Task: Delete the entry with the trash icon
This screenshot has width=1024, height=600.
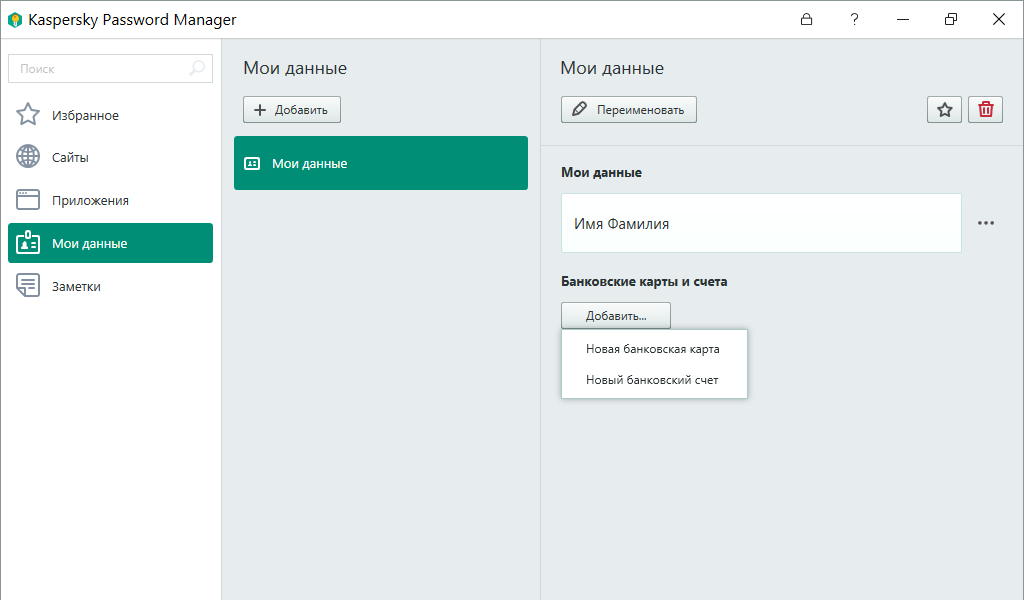Action: coord(985,109)
